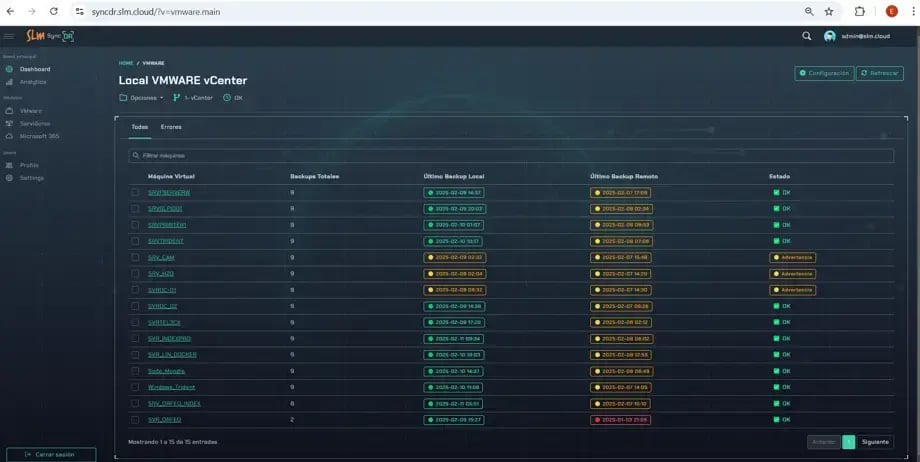Bookmark this page with the star icon
The width and height of the screenshot is (920, 462).
(x=829, y=11)
